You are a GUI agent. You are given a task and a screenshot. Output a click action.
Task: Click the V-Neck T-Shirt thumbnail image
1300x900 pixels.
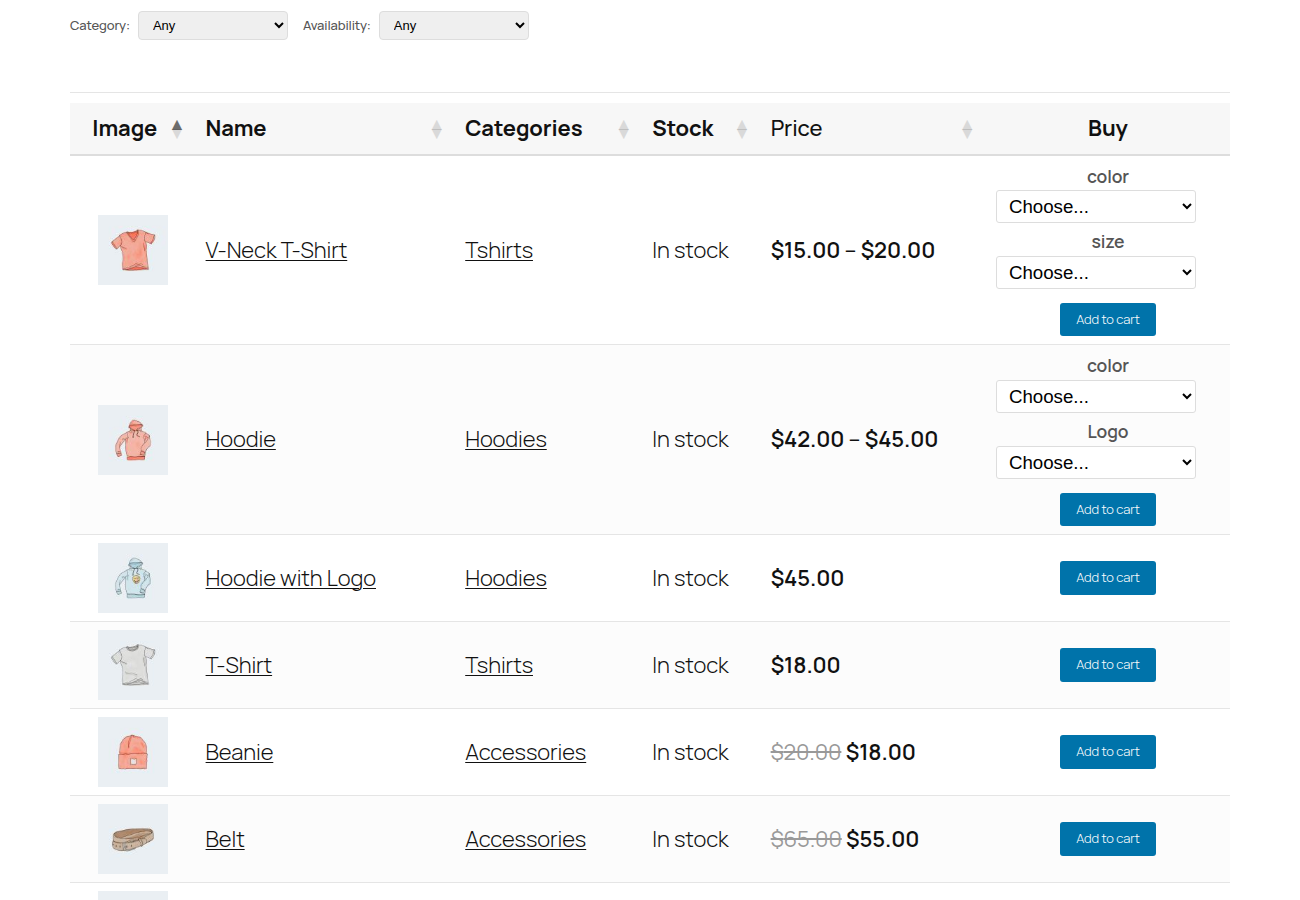133,250
